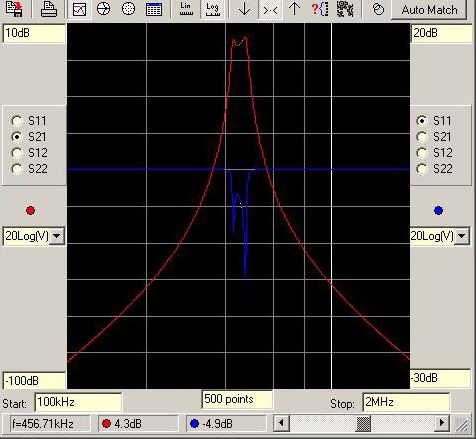Click the down arrow toolbar icon
The width and height of the screenshot is (476, 439).
[x=244, y=9]
